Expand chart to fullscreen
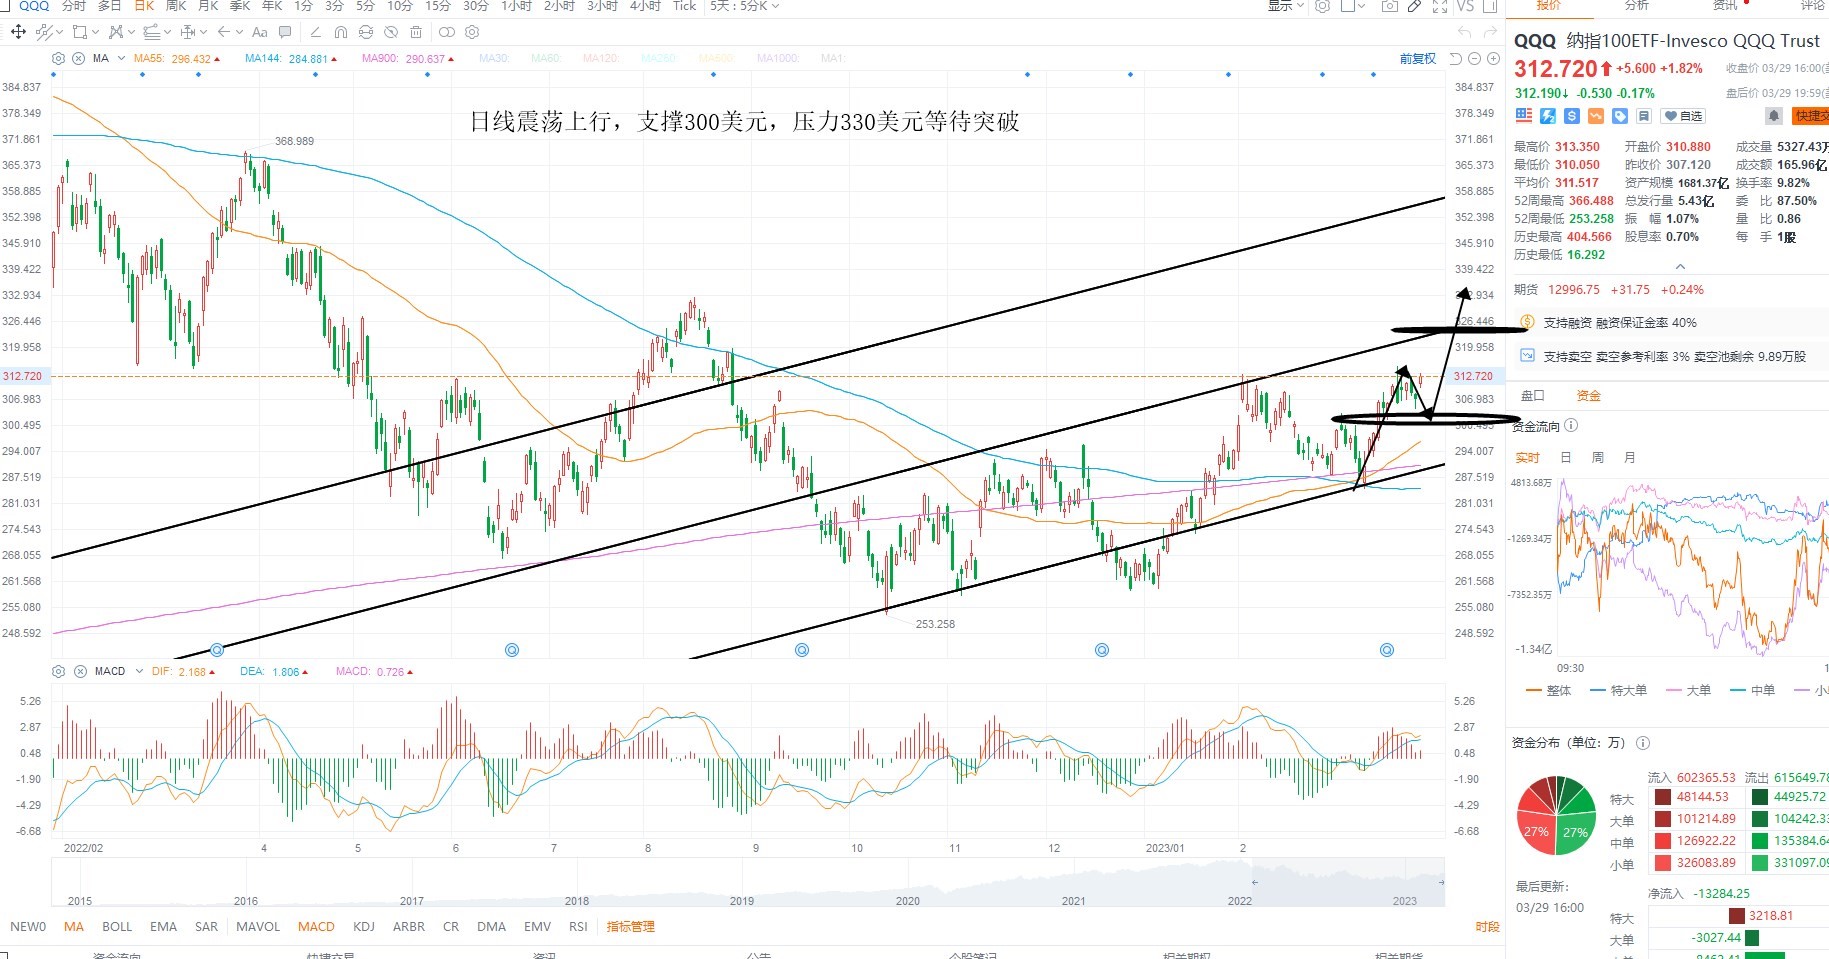 point(1440,6)
